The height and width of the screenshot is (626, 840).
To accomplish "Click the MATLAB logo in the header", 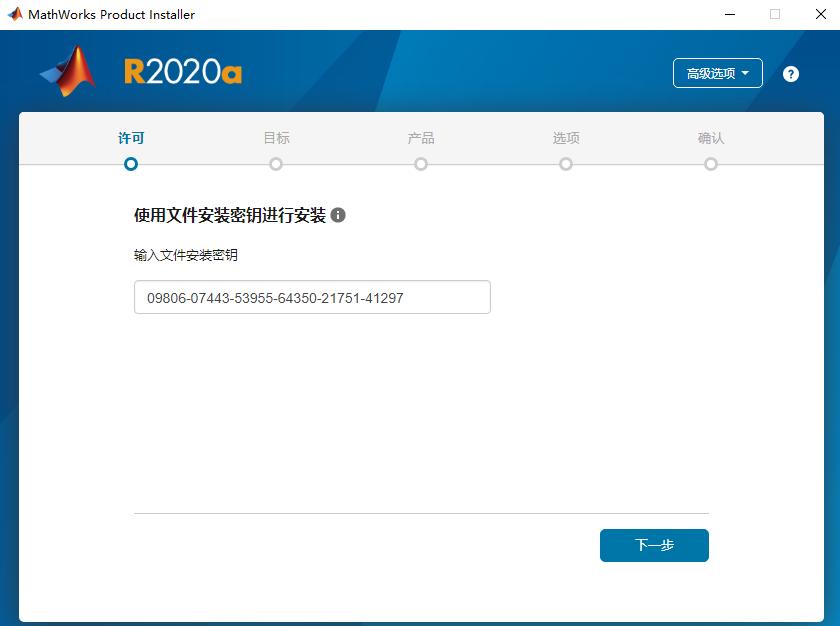I will coord(69,71).
